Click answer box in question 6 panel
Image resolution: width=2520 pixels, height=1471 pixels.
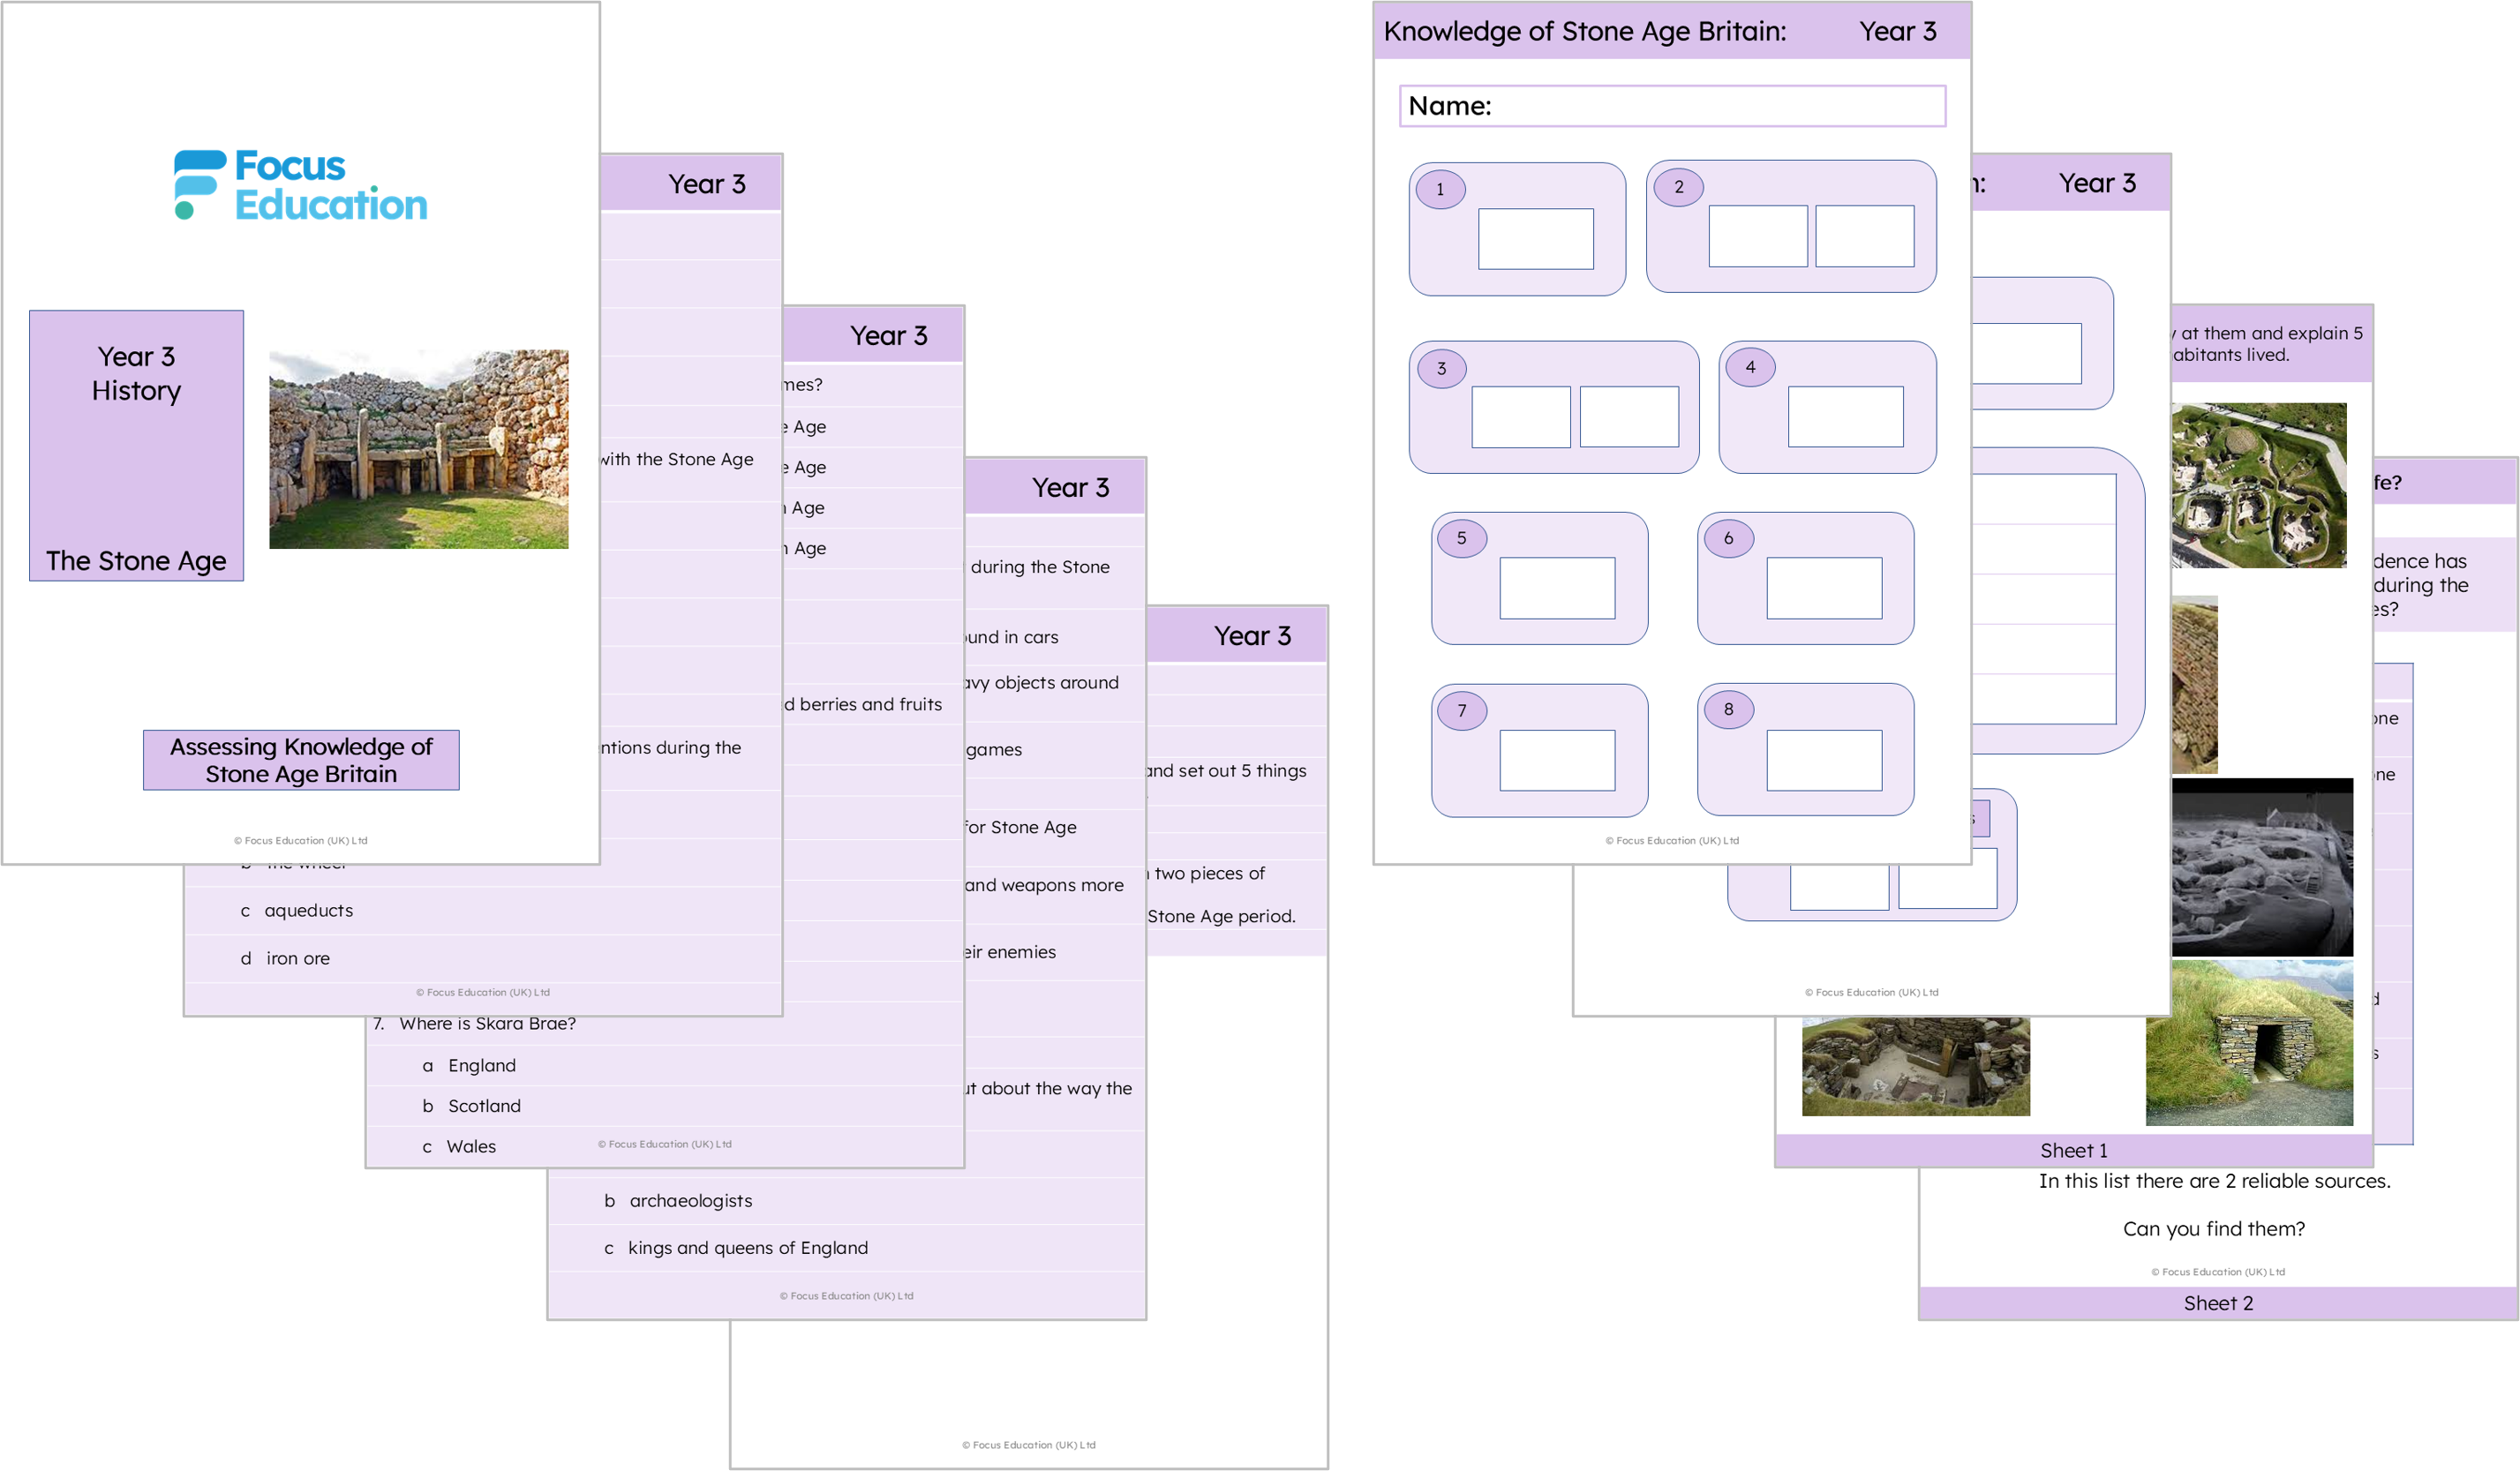coord(1824,588)
